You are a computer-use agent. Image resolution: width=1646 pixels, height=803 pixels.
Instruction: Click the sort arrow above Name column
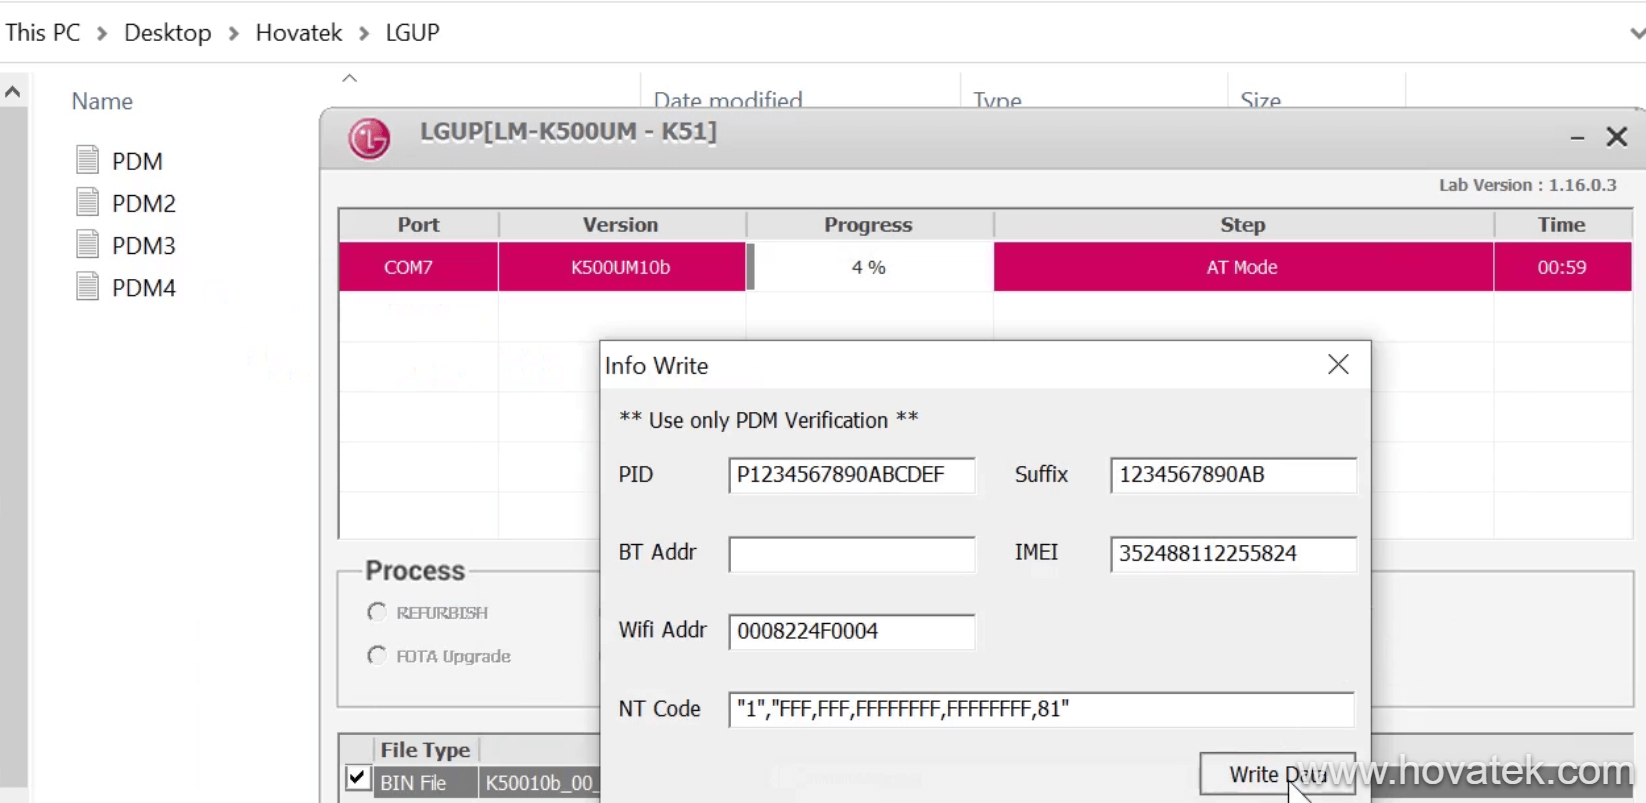pos(350,78)
